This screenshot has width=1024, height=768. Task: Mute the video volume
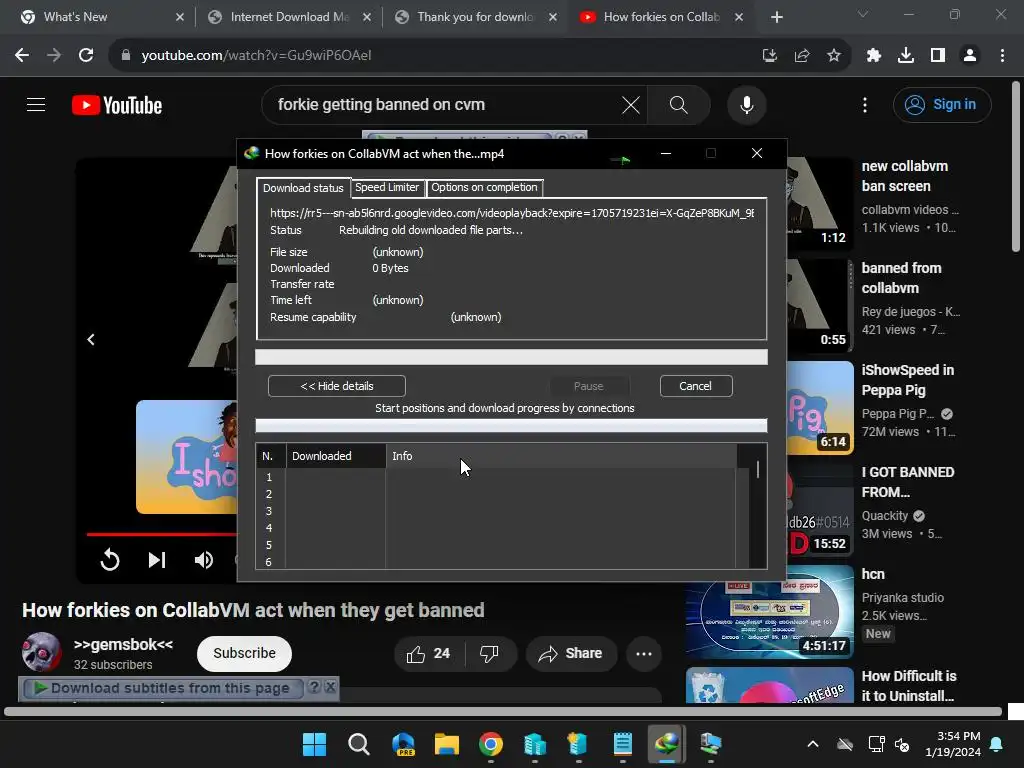tap(204, 560)
